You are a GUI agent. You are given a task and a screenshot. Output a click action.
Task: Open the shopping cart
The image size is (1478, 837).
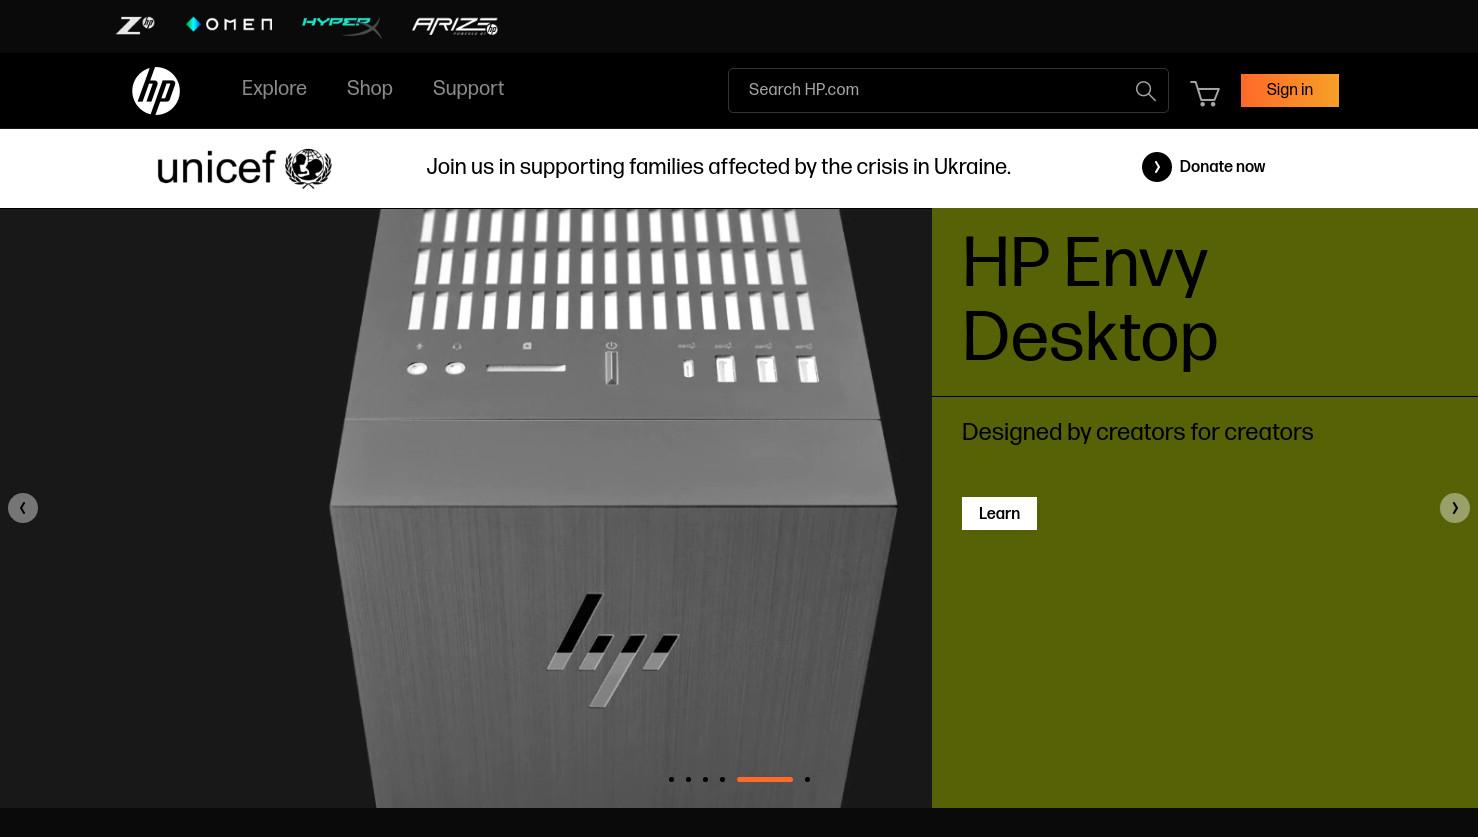1205,93
